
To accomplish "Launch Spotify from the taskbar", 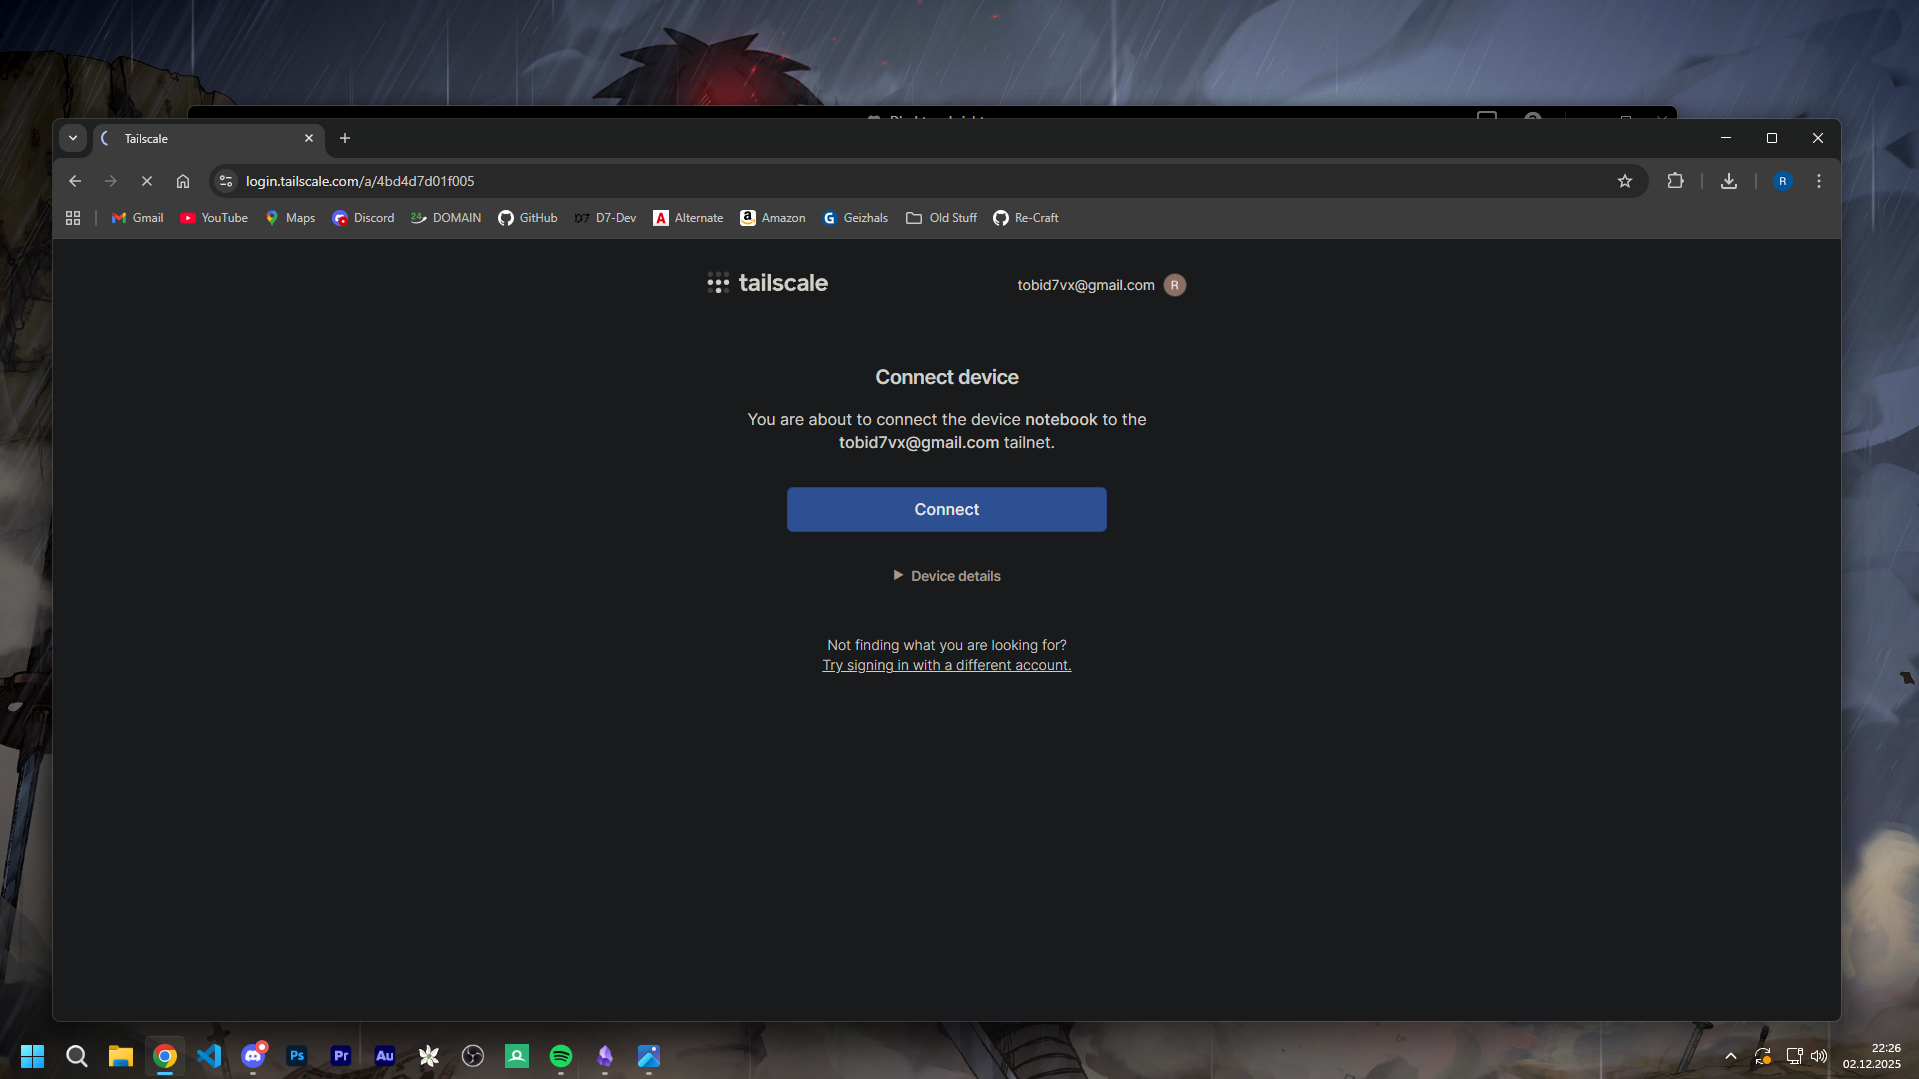I will click(560, 1056).
